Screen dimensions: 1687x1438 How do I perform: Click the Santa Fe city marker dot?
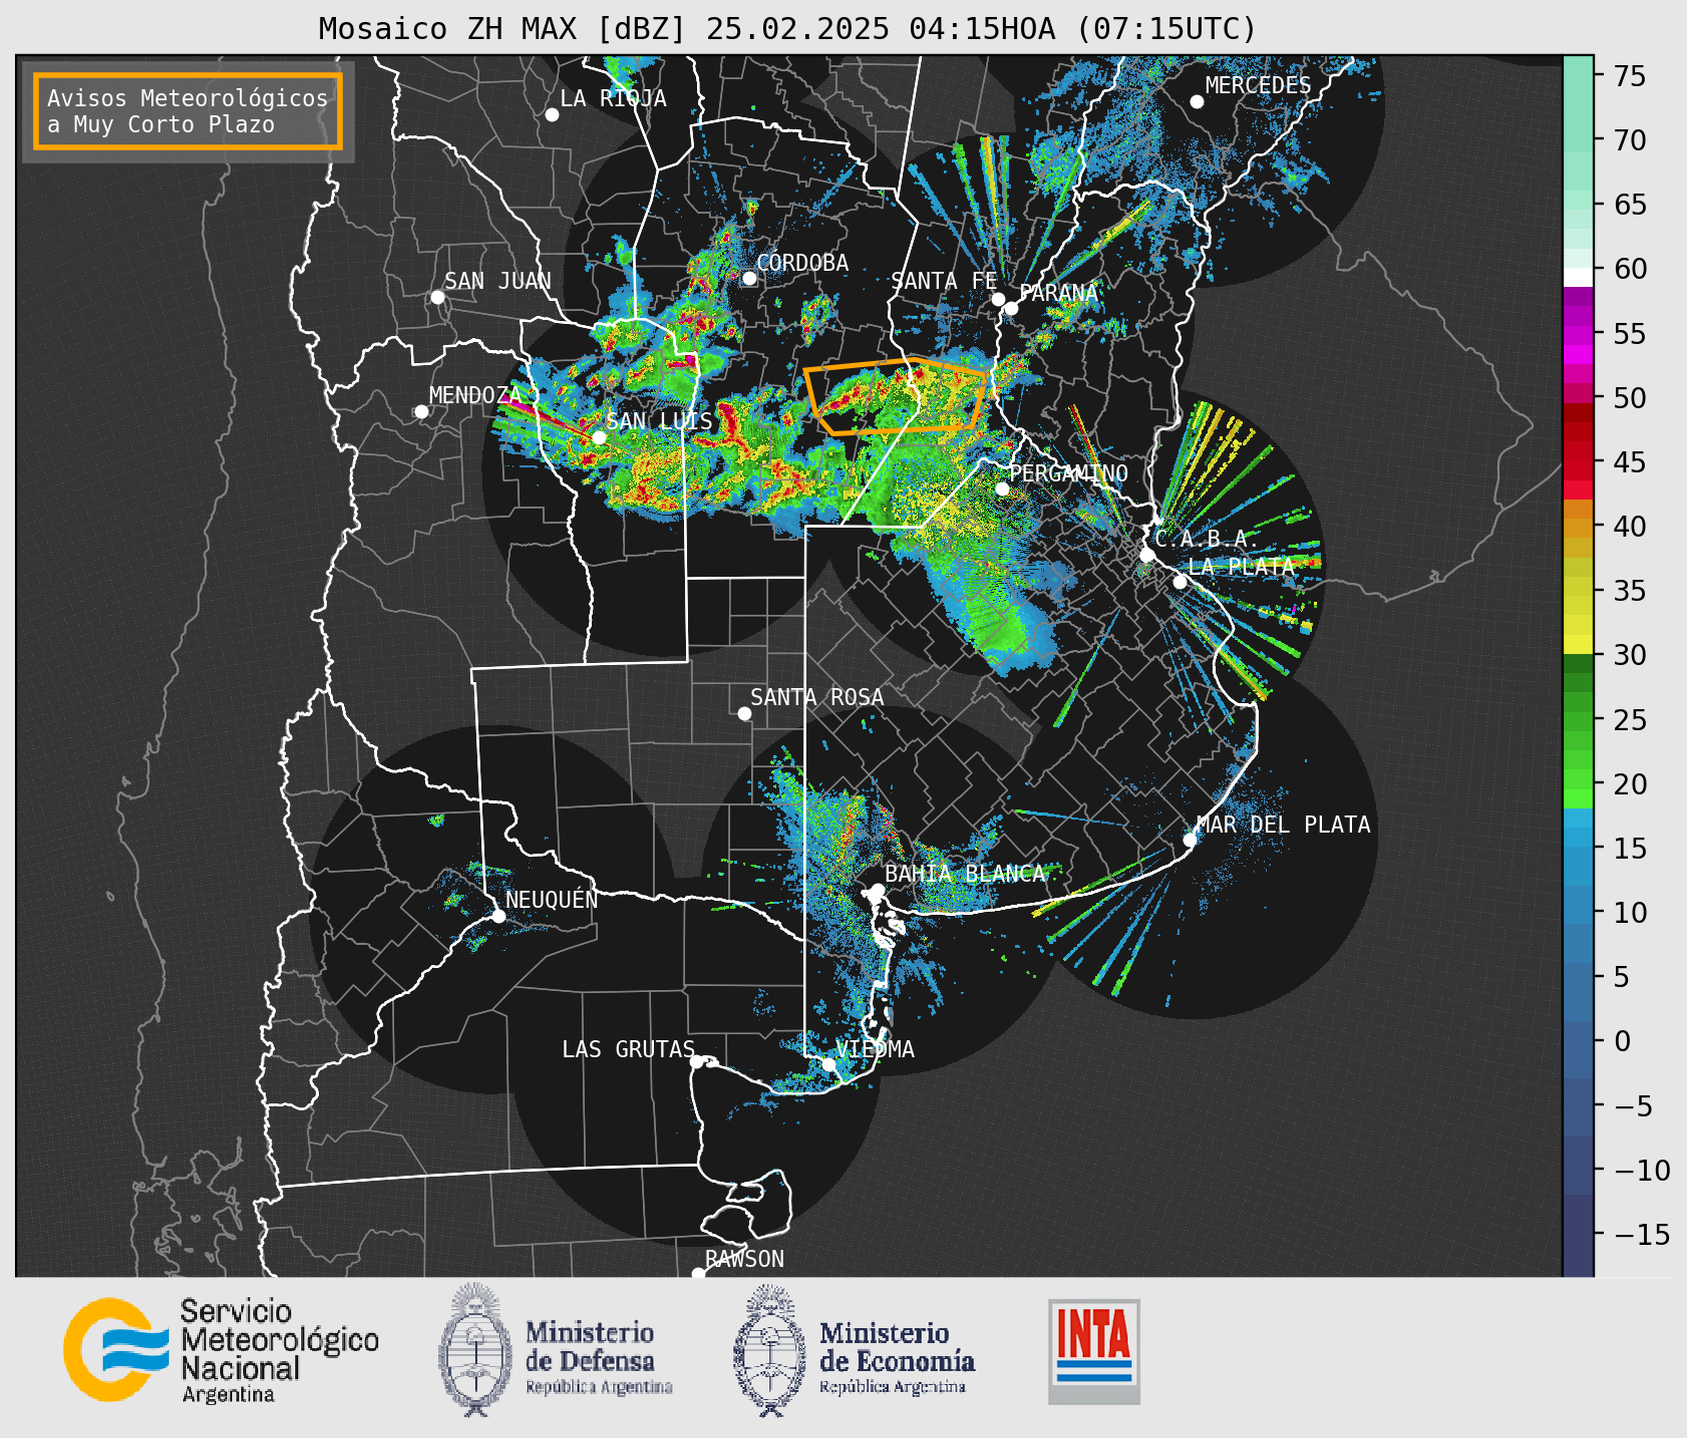998,299
